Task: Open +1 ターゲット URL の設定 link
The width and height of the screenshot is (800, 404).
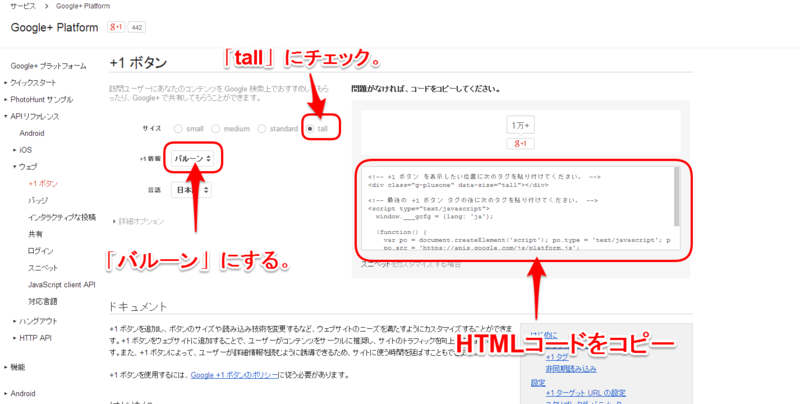Action: pyautogui.click(x=586, y=393)
